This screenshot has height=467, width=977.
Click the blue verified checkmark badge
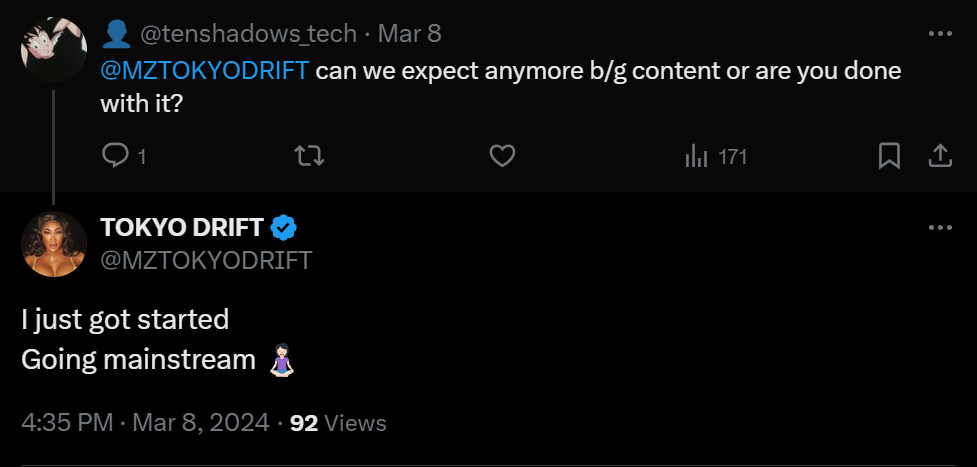pyautogui.click(x=284, y=228)
